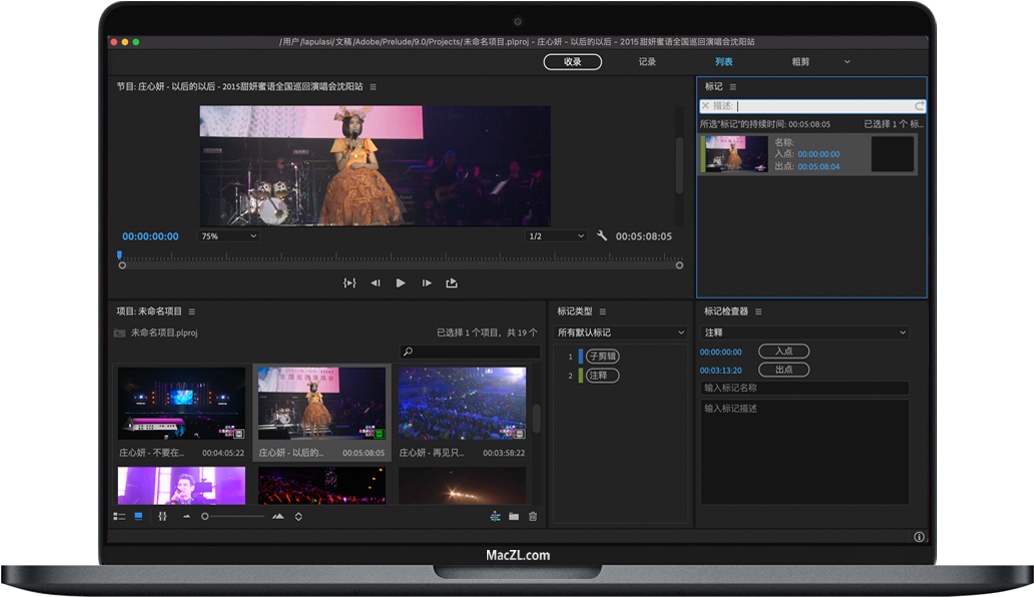This screenshot has height=597, width=1034.
Task: Open the wrench settings icon near the timecode
Action: tap(601, 236)
